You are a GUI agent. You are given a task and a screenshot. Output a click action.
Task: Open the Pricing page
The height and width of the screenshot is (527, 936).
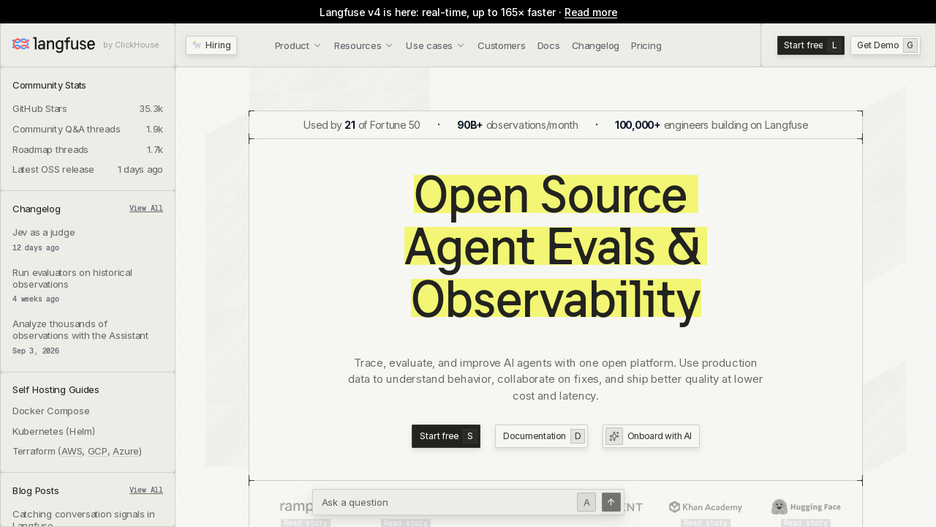tap(646, 46)
